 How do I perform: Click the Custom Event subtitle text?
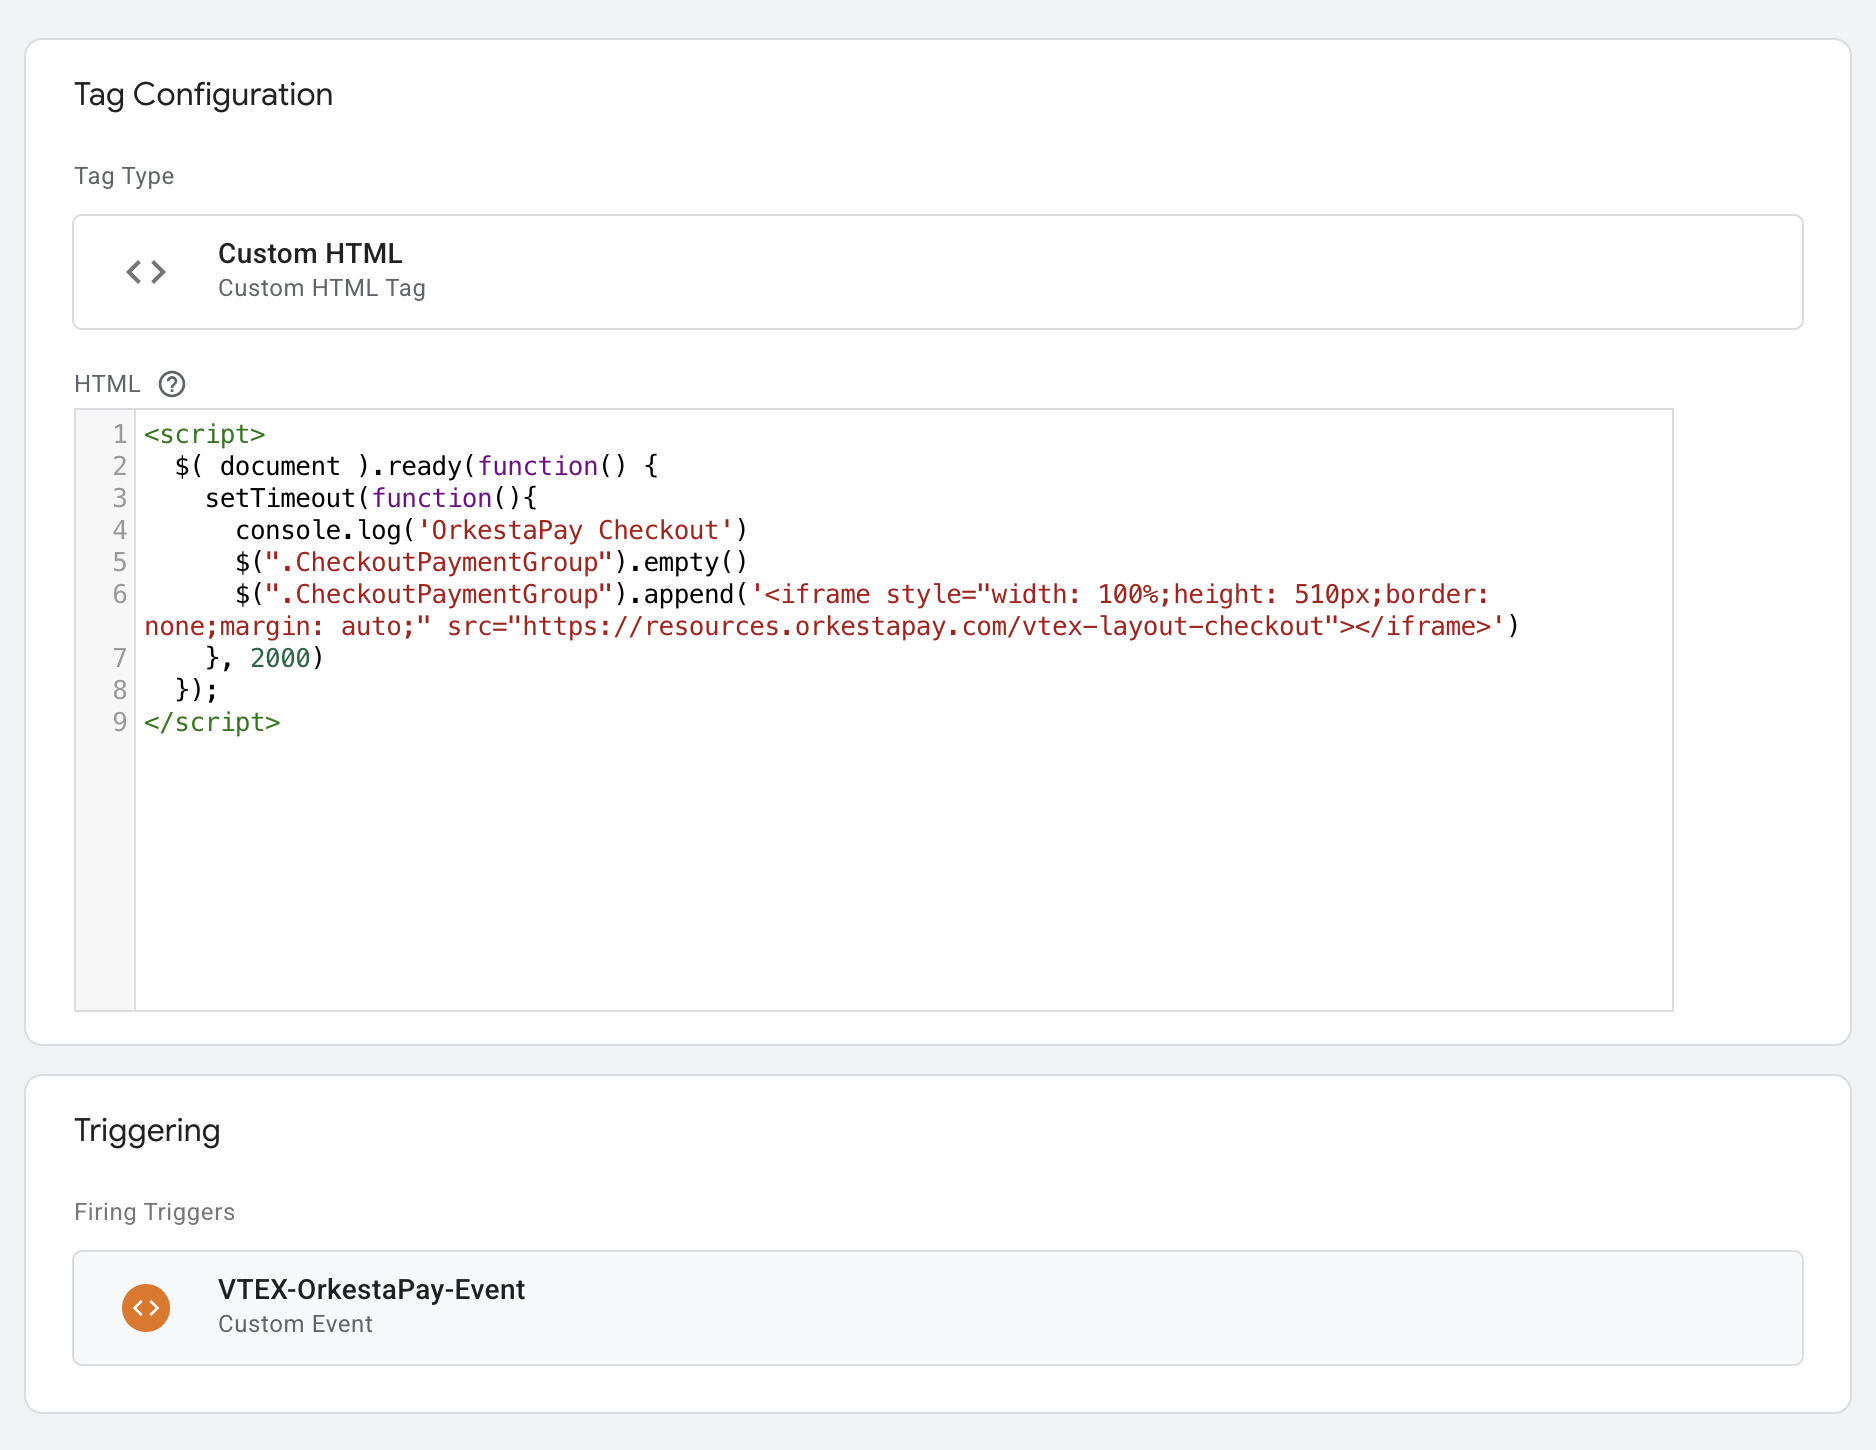point(295,1324)
